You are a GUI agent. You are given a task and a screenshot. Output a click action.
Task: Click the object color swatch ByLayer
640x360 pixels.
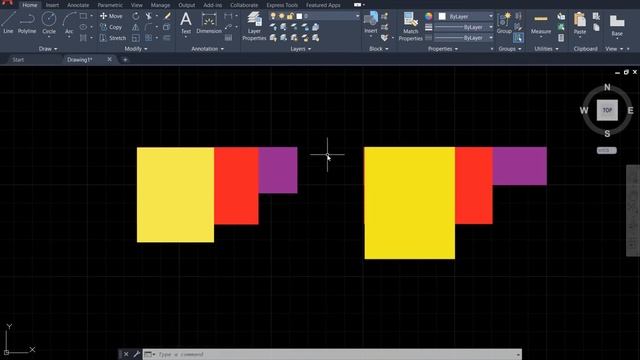pos(442,16)
